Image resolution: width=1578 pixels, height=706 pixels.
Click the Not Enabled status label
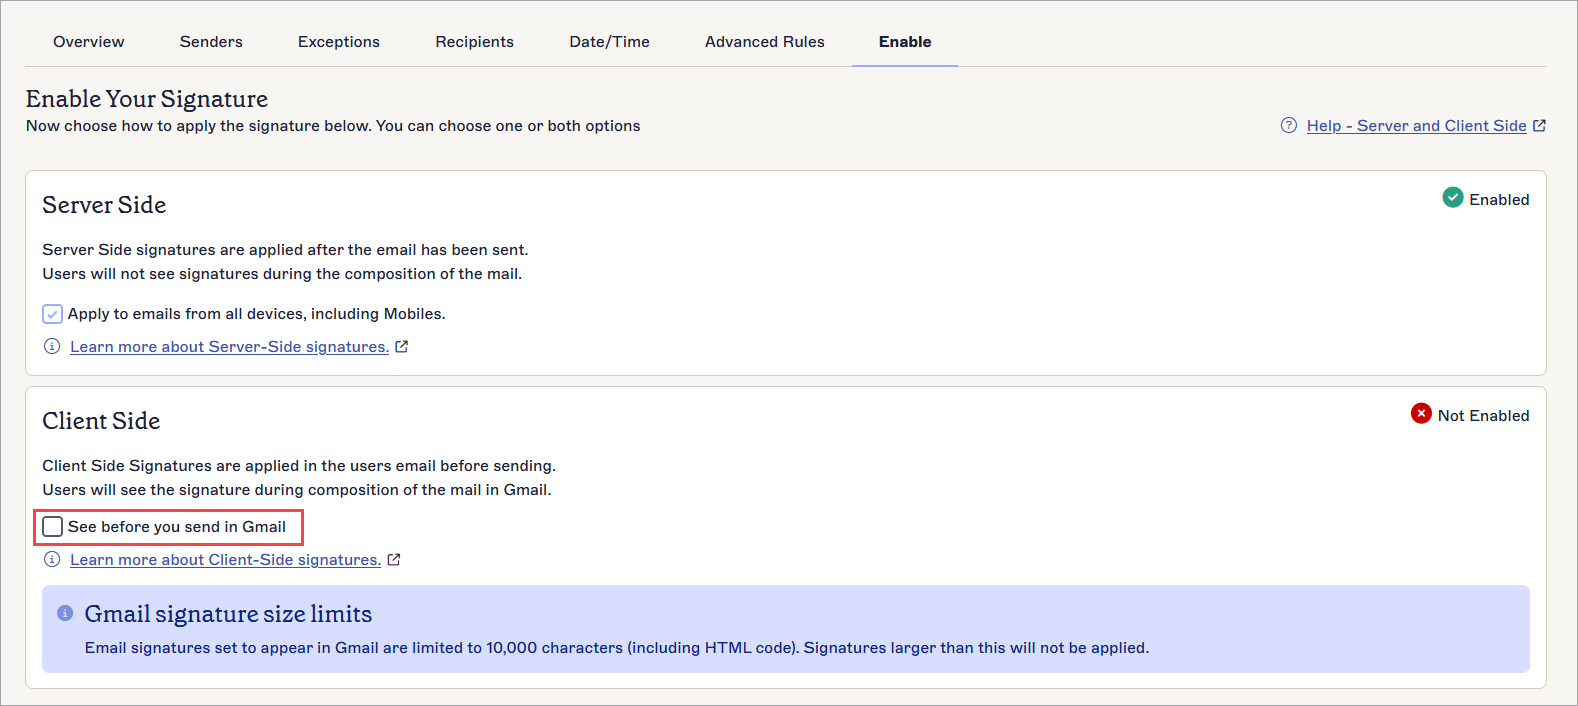point(1483,416)
